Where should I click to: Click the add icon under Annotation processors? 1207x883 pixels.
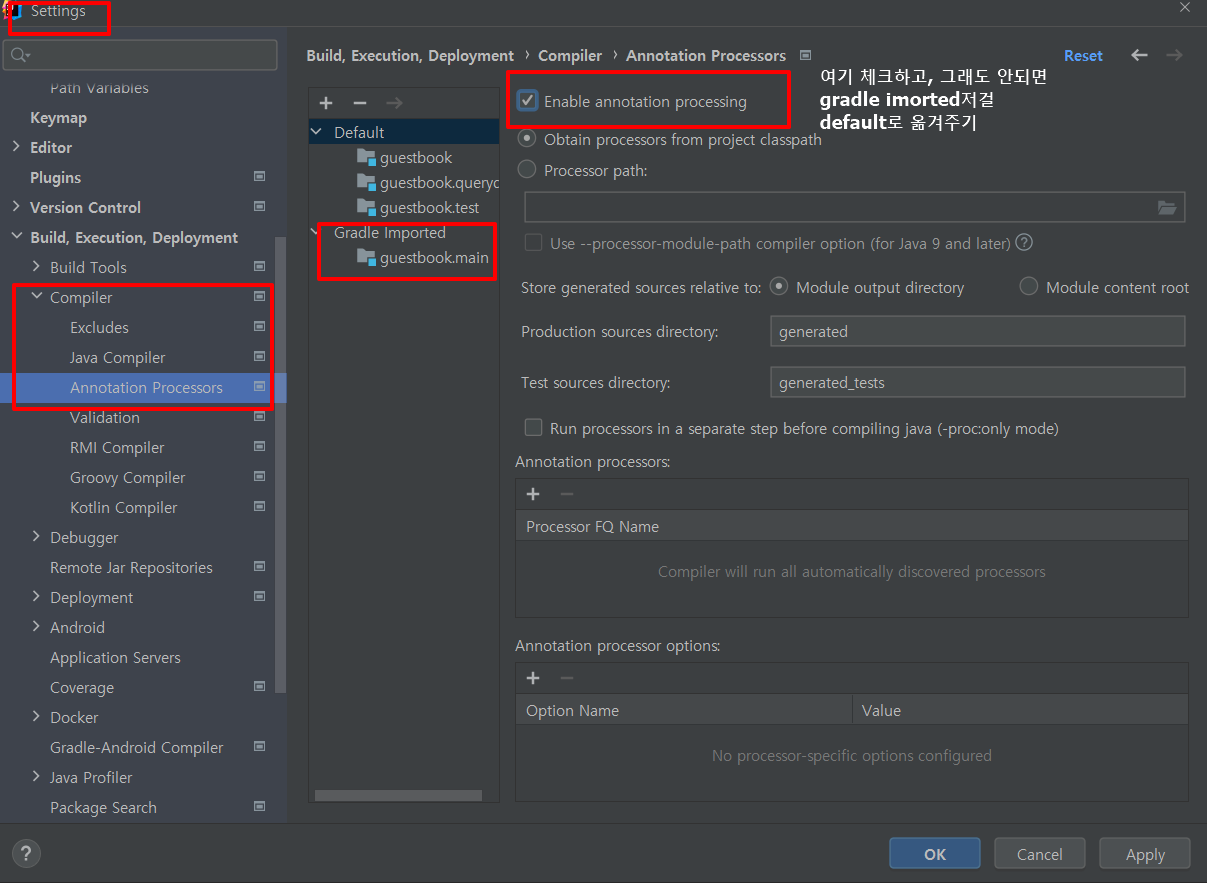pyautogui.click(x=533, y=493)
